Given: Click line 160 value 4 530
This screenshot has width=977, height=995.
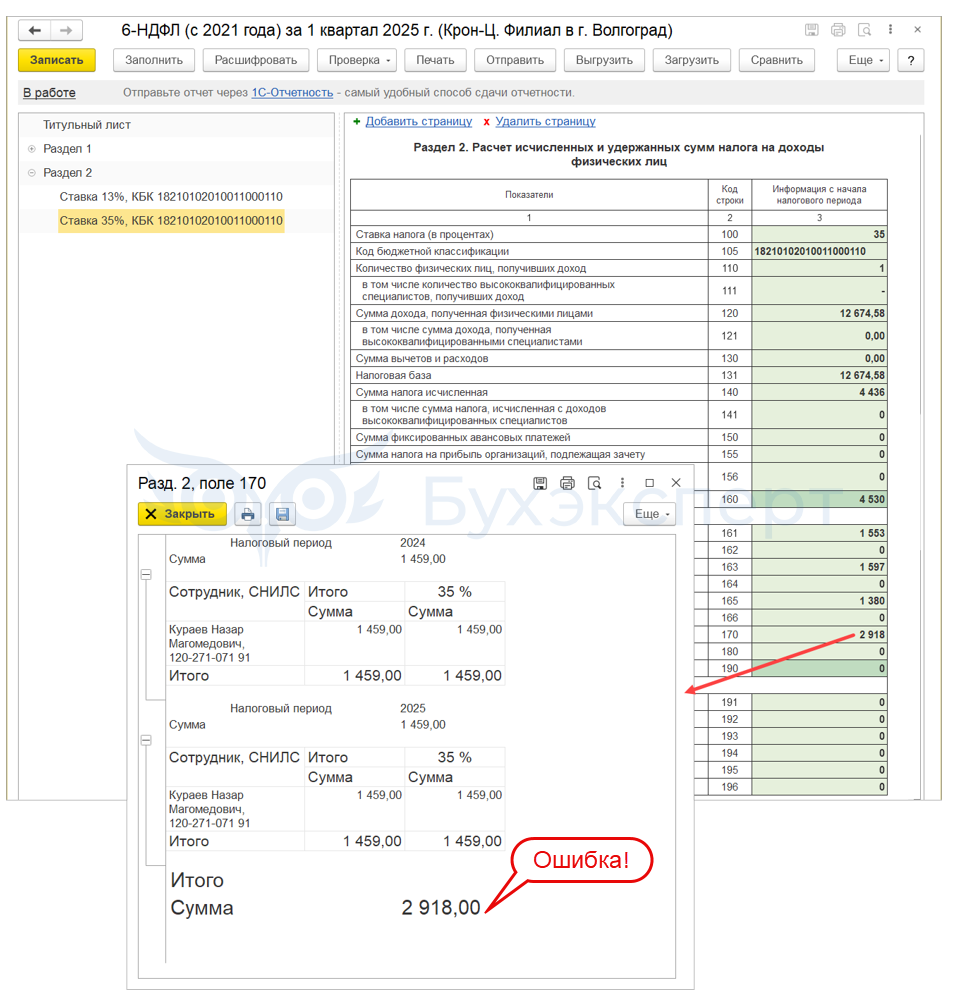Looking at the screenshot, I should (x=820, y=499).
